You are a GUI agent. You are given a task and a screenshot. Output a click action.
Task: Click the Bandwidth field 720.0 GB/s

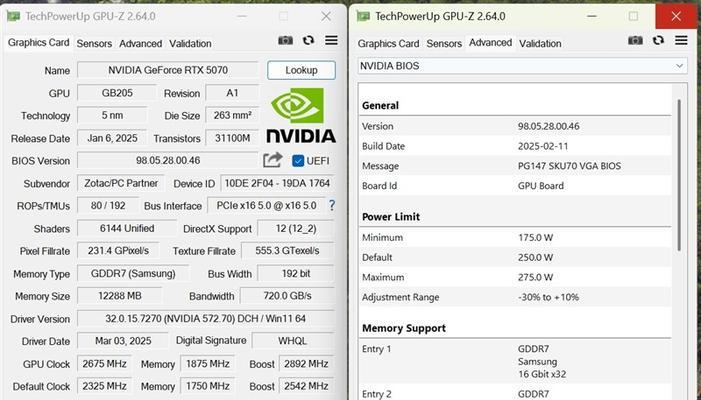[287, 296]
